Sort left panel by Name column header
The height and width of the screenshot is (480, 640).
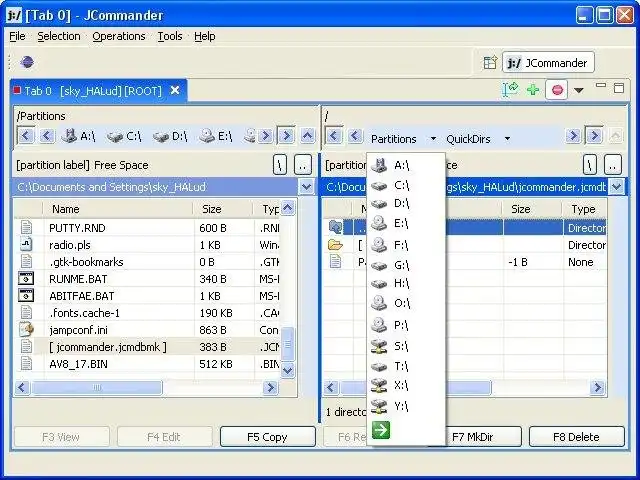(118, 209)
